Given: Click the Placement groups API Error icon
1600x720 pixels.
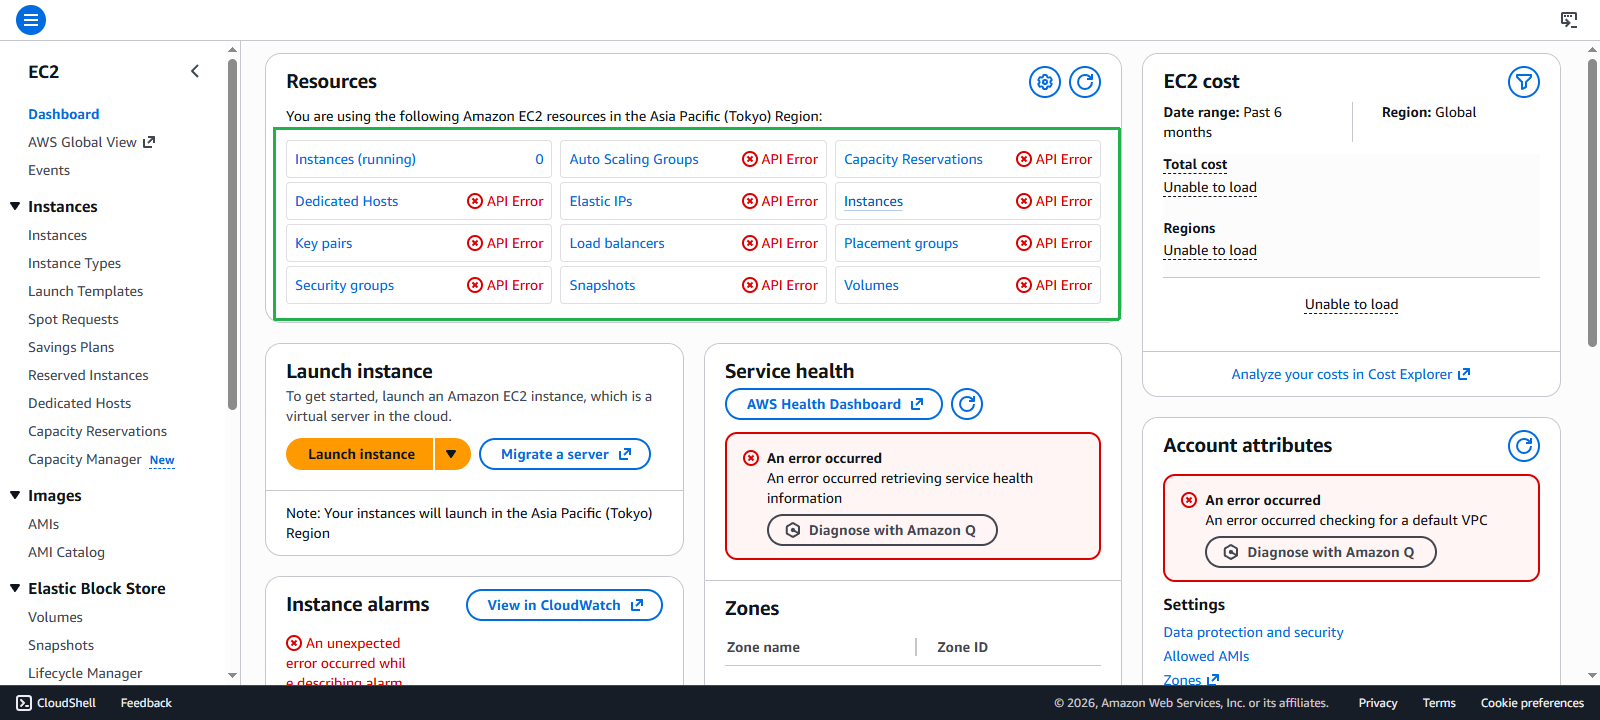Looking at the screenshot, I should 1024,243.
